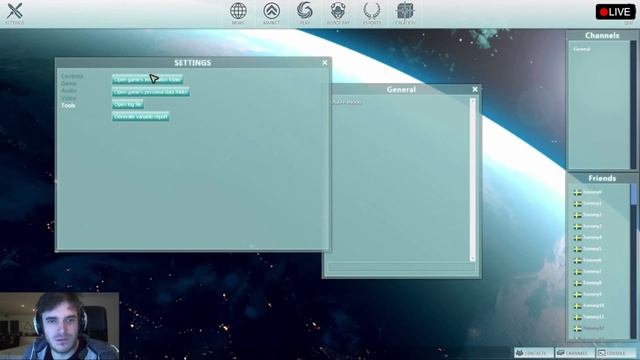The width and height of the screenshot is (640, 360).
Task: Select General in Channels list
Action: pos(582,49)
